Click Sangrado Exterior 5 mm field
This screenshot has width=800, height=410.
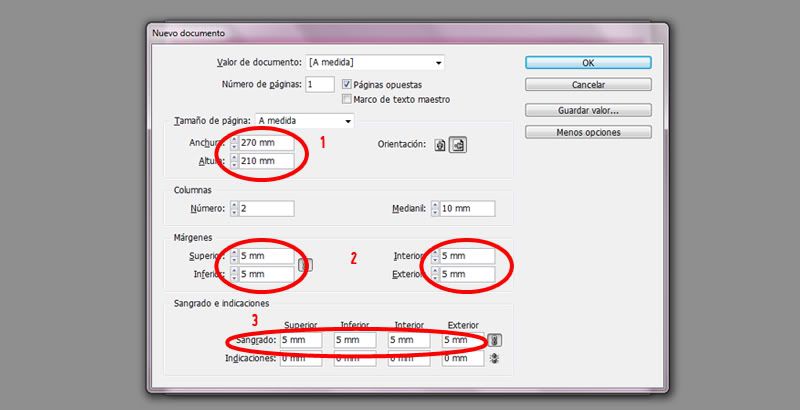[x=463, y=340]
